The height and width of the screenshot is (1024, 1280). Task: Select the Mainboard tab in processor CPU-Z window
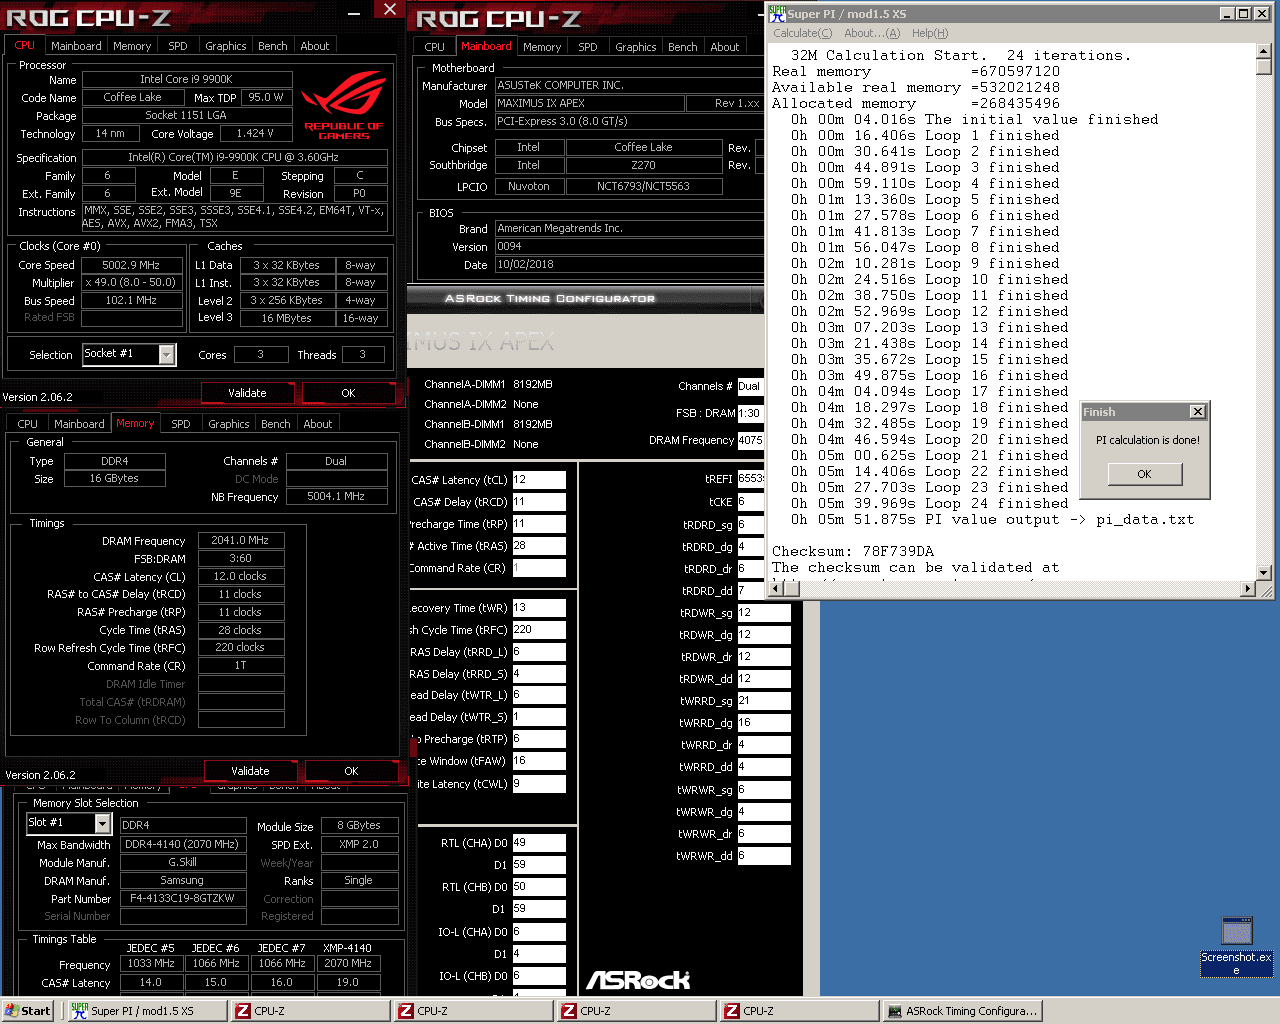(76, 46)
